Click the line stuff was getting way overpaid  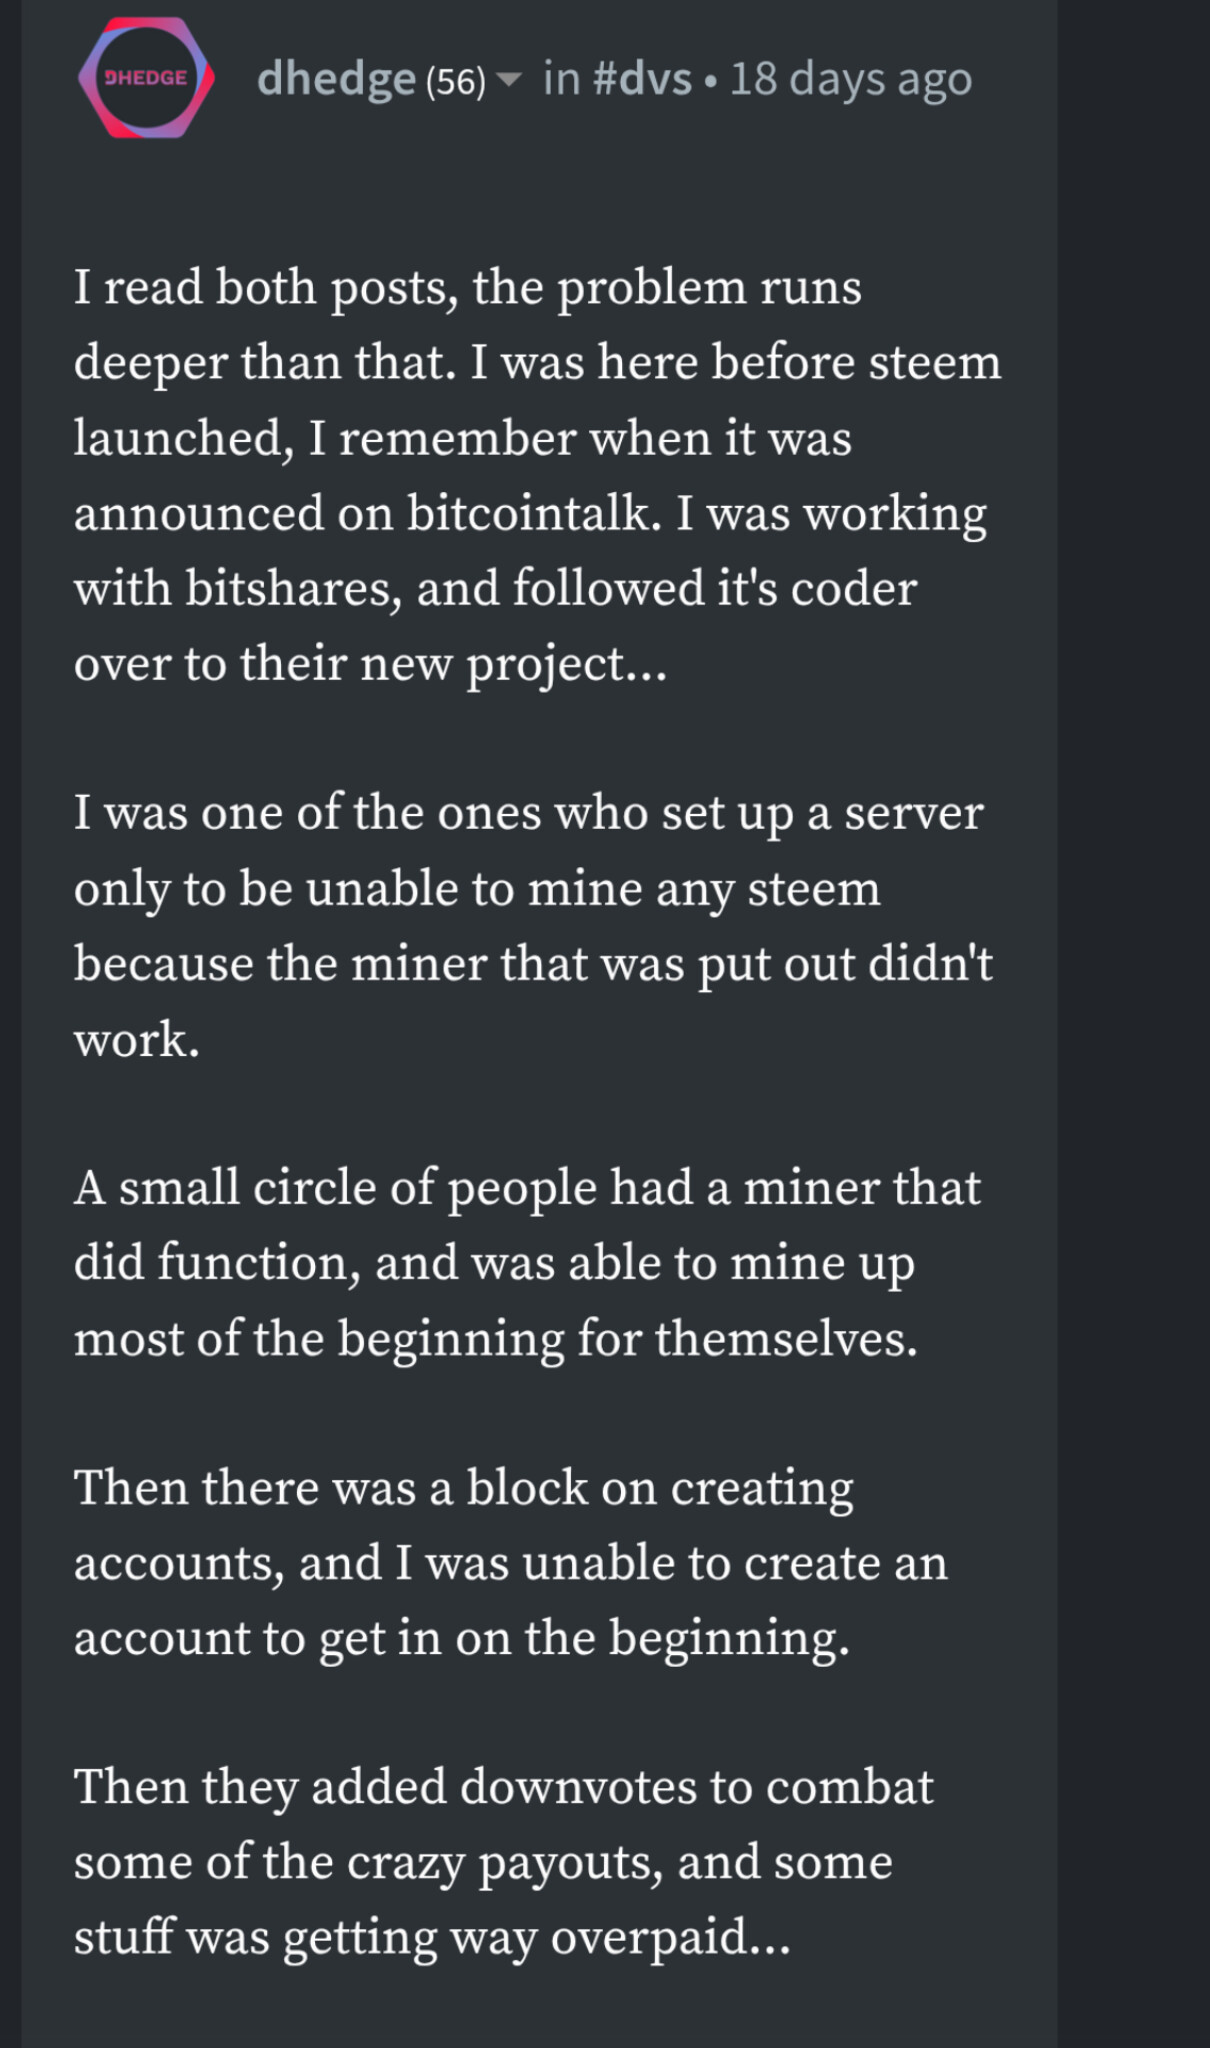point(432,1937)
